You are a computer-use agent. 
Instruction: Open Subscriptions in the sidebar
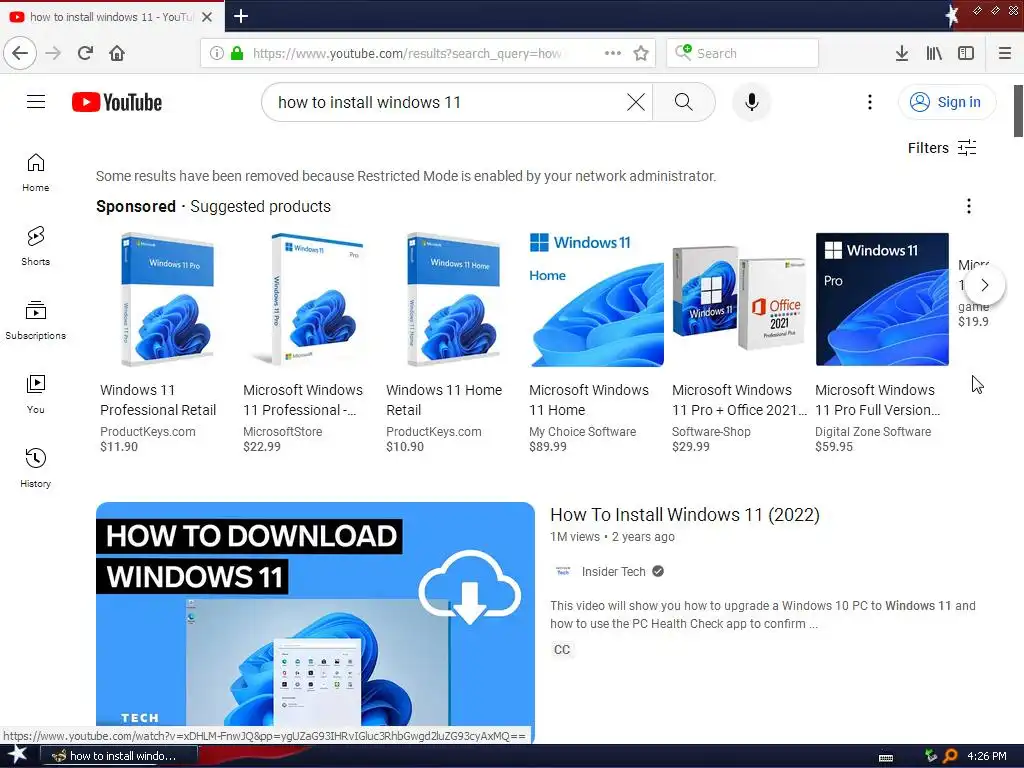35,320
